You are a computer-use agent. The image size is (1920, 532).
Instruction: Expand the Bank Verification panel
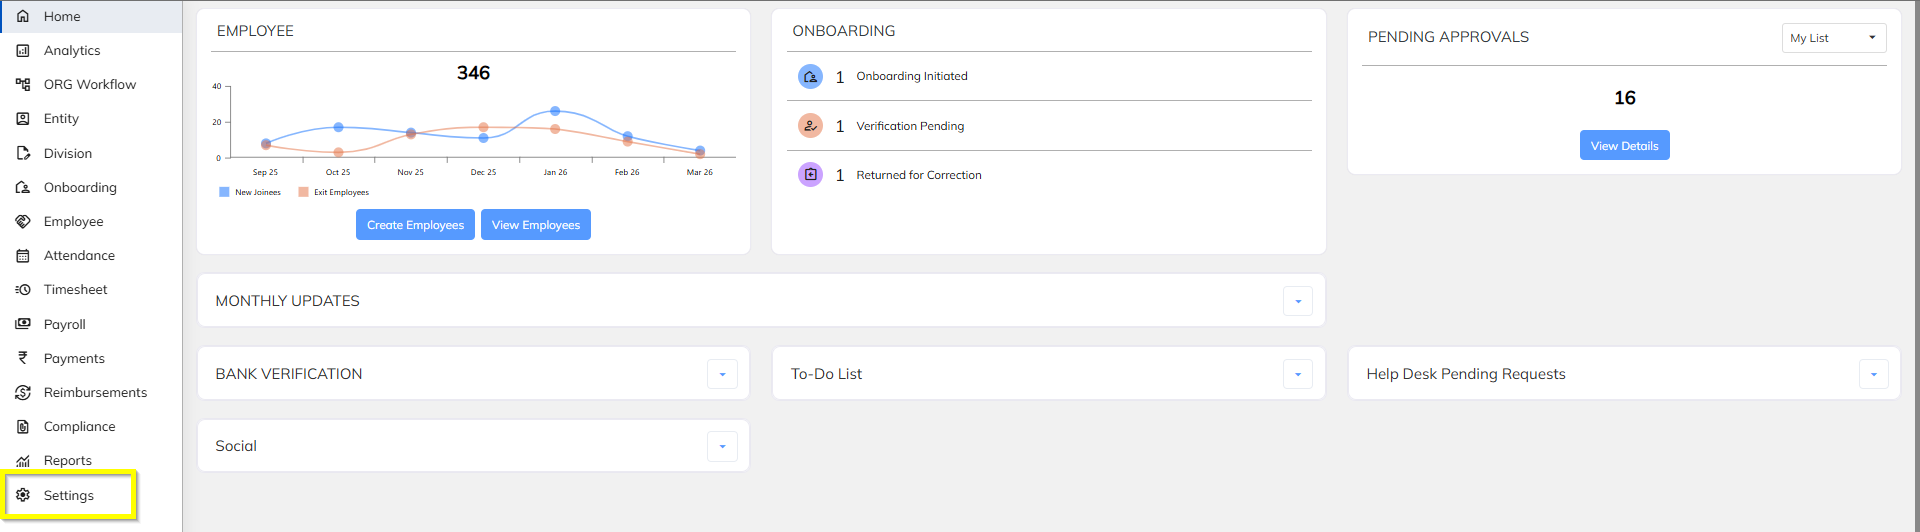722,374
